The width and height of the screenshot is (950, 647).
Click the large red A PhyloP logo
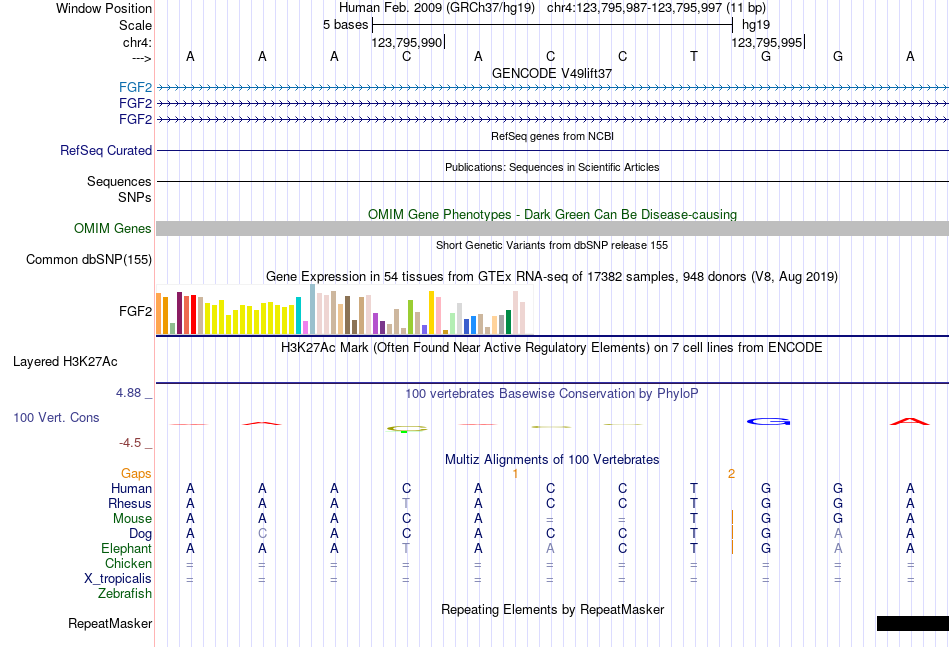910,421
